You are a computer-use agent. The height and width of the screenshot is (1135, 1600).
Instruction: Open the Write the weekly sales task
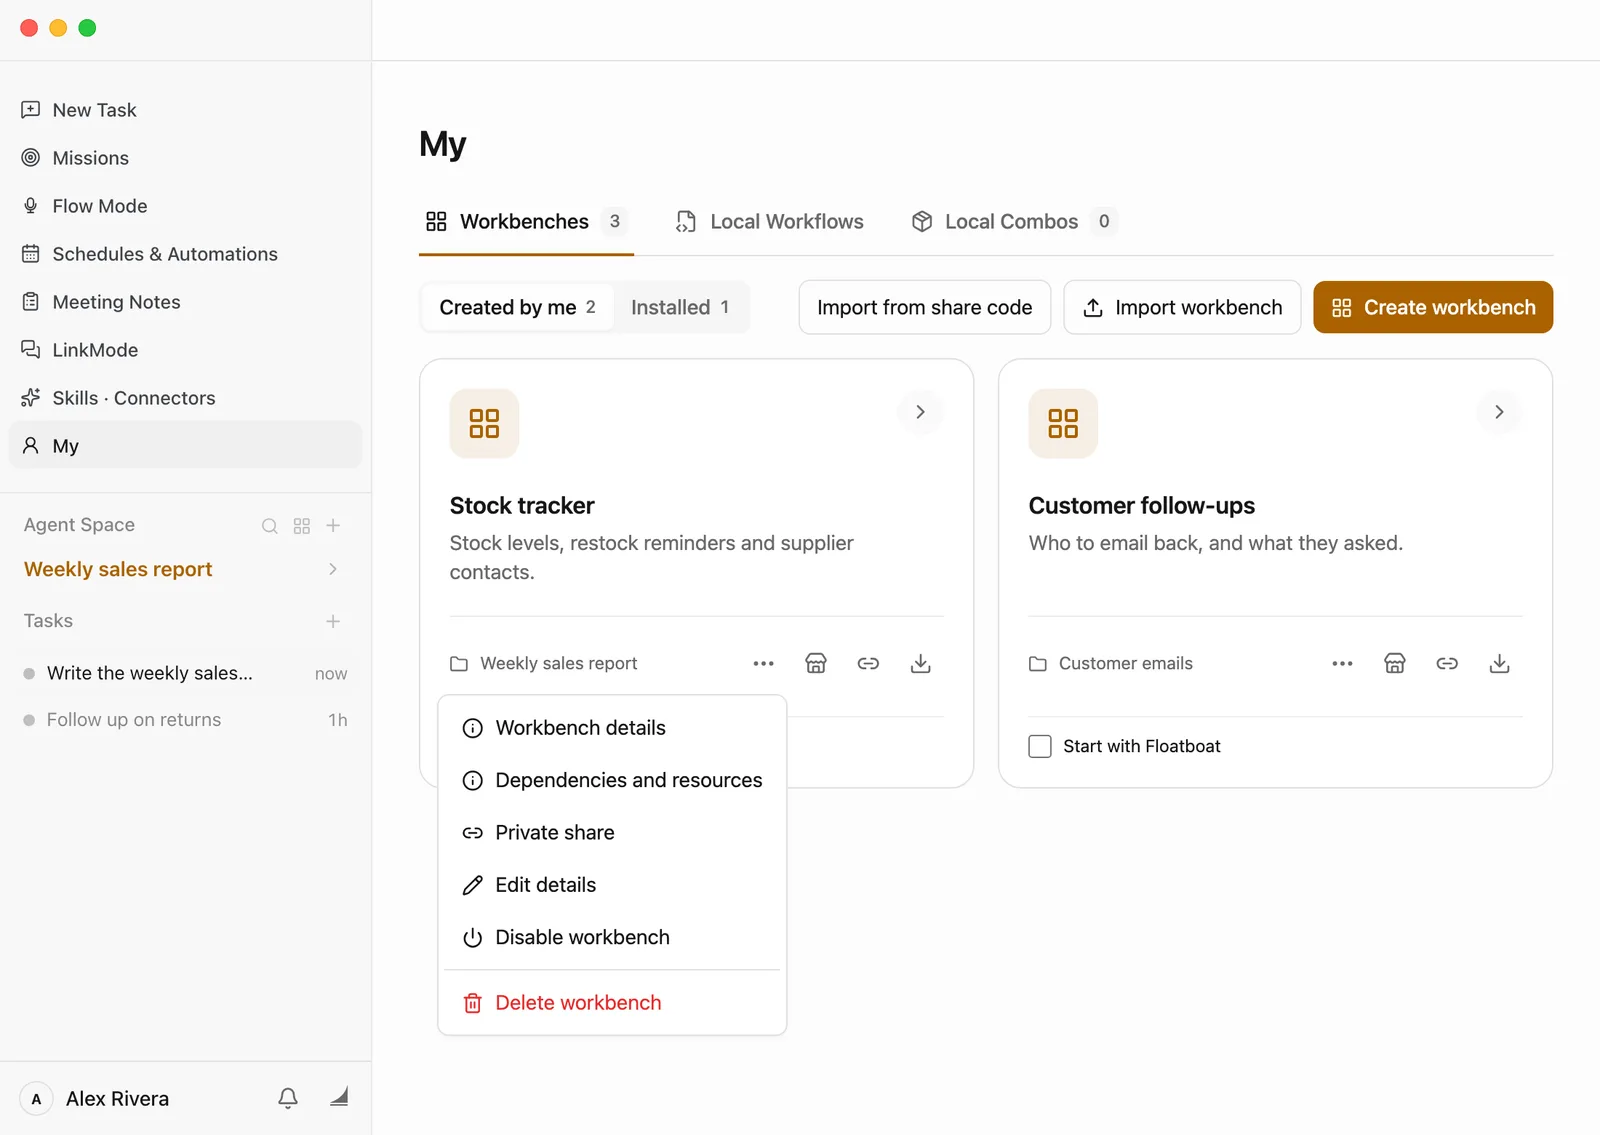185,673
